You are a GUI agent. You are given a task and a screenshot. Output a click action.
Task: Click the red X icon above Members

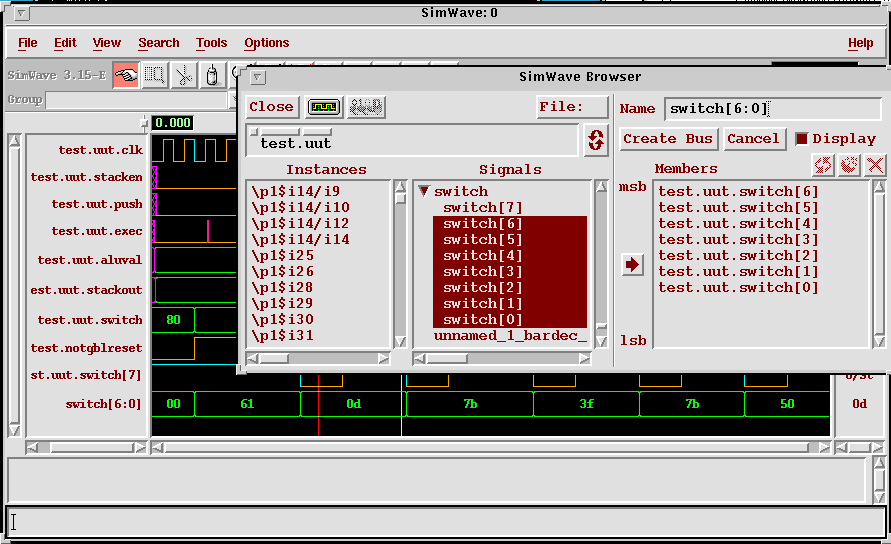point(875,165)
